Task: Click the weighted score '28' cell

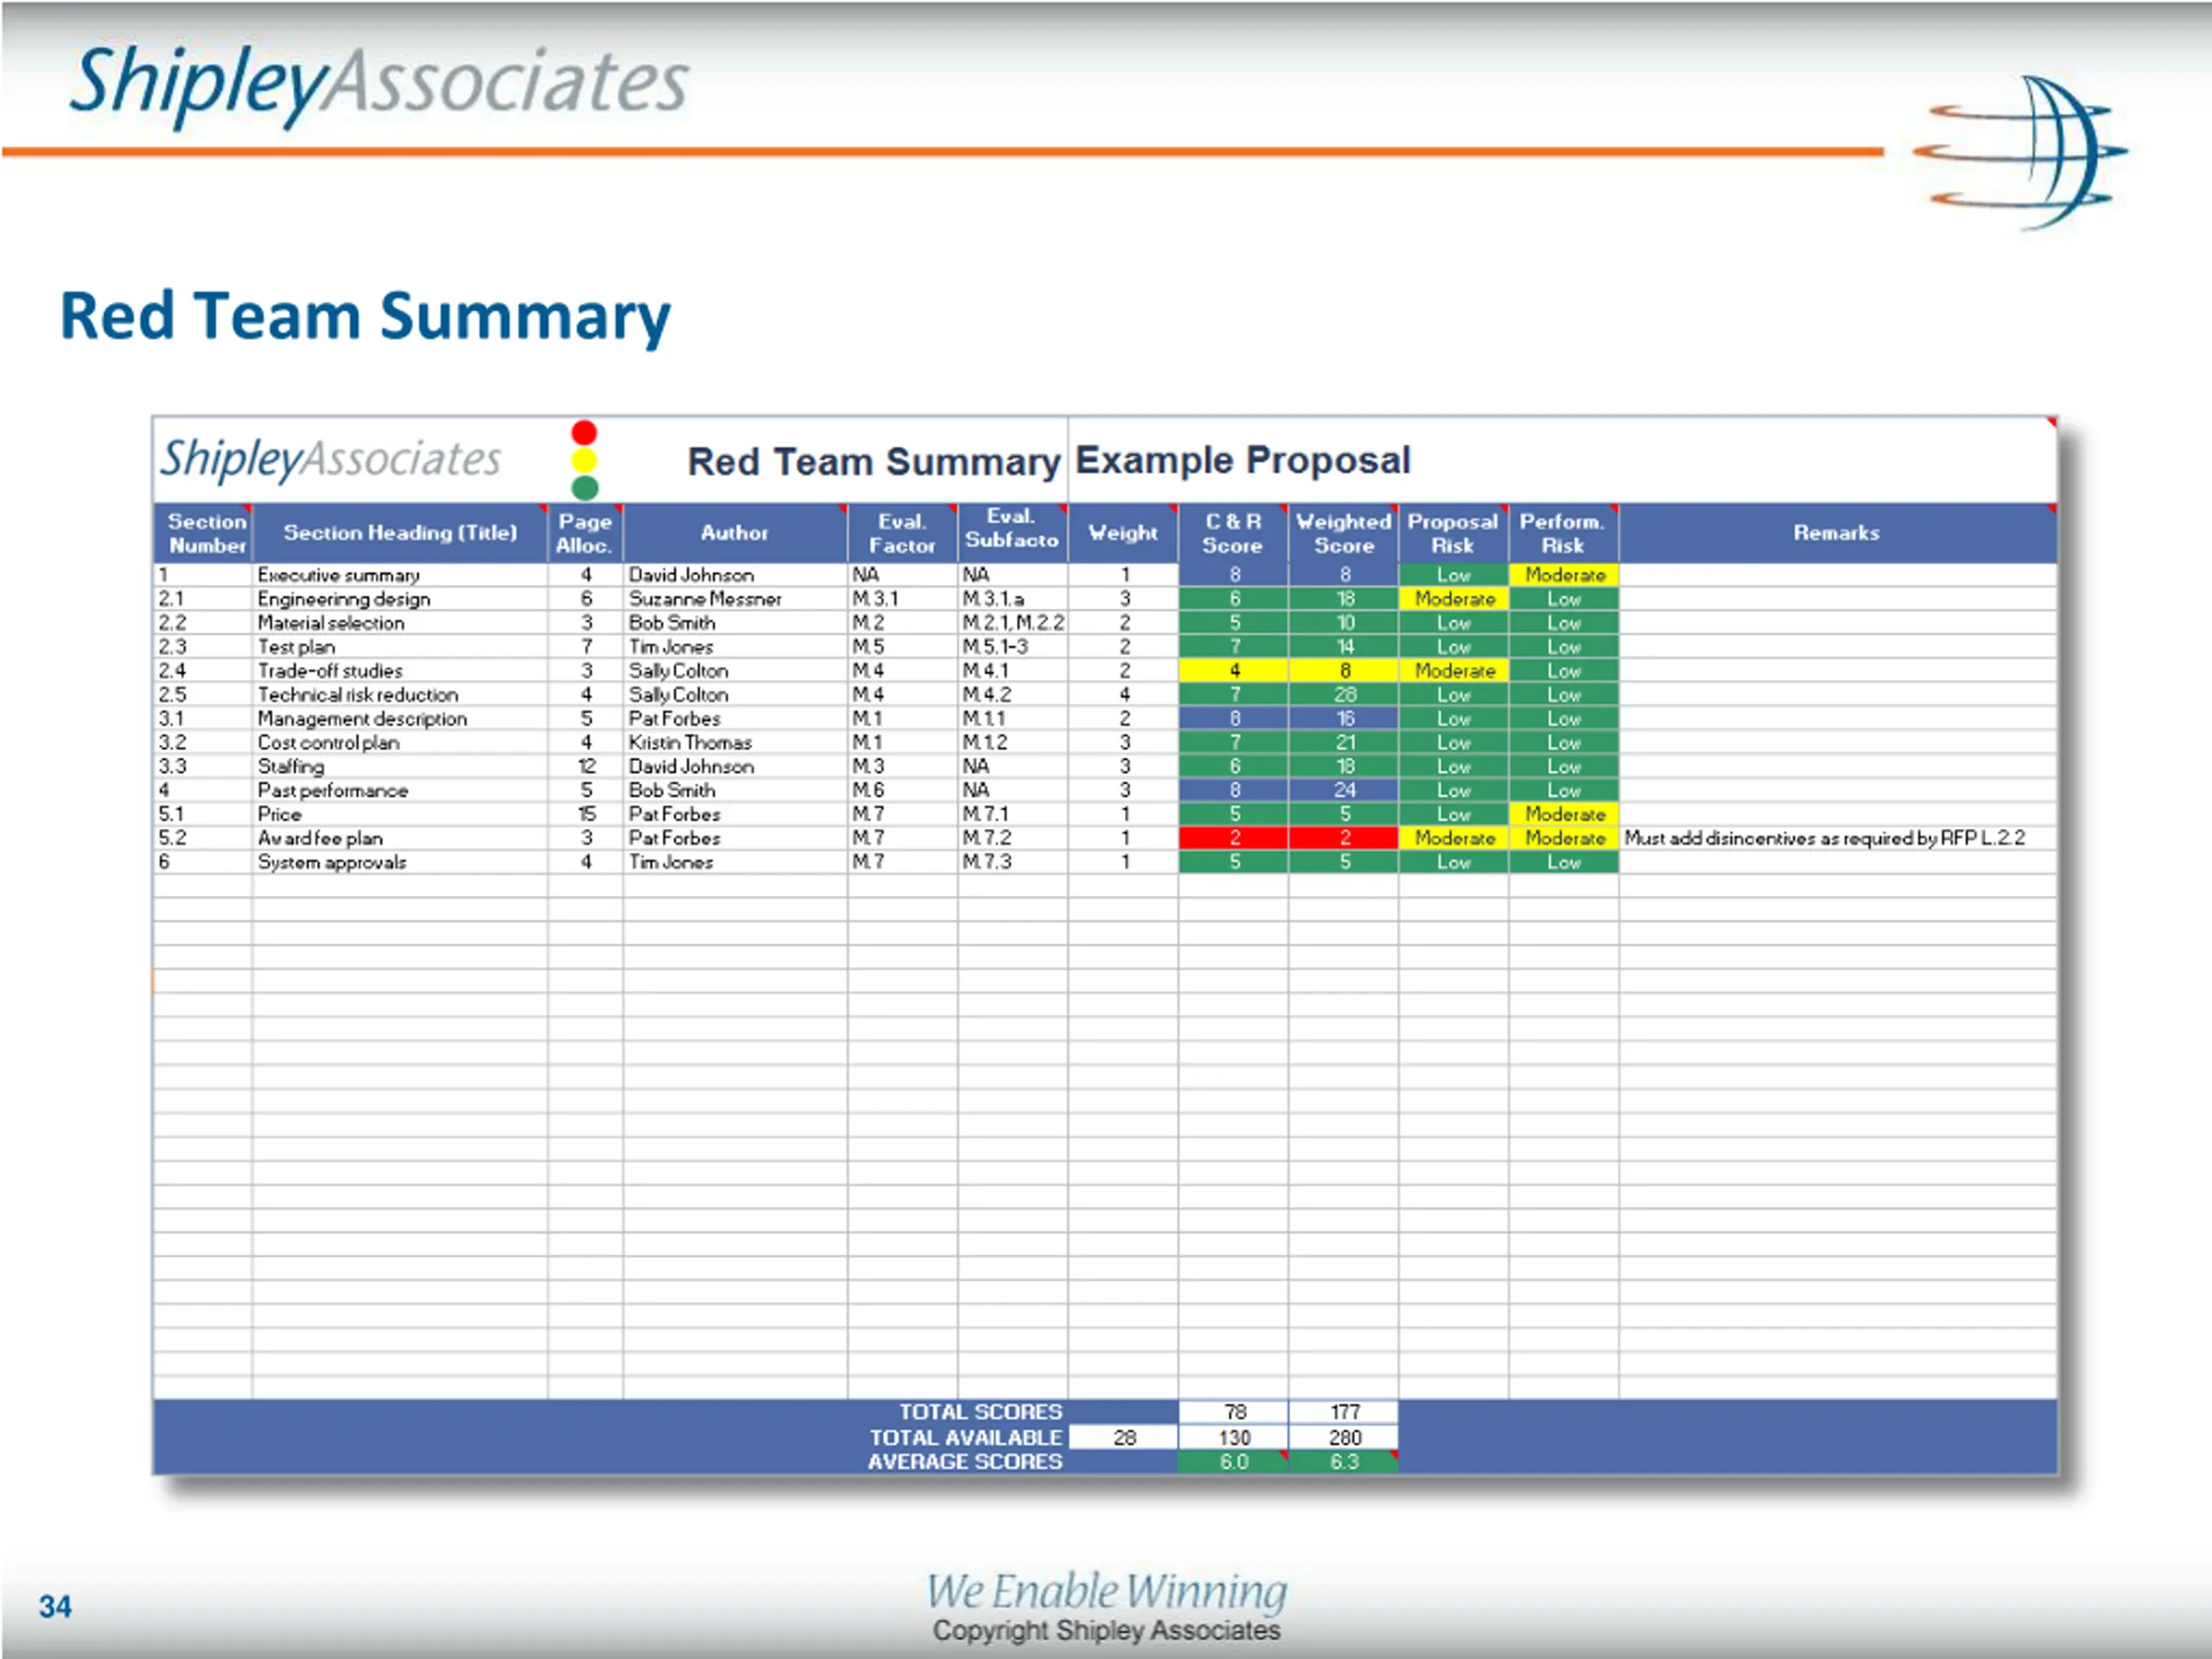Action: tap(1343, 695)
